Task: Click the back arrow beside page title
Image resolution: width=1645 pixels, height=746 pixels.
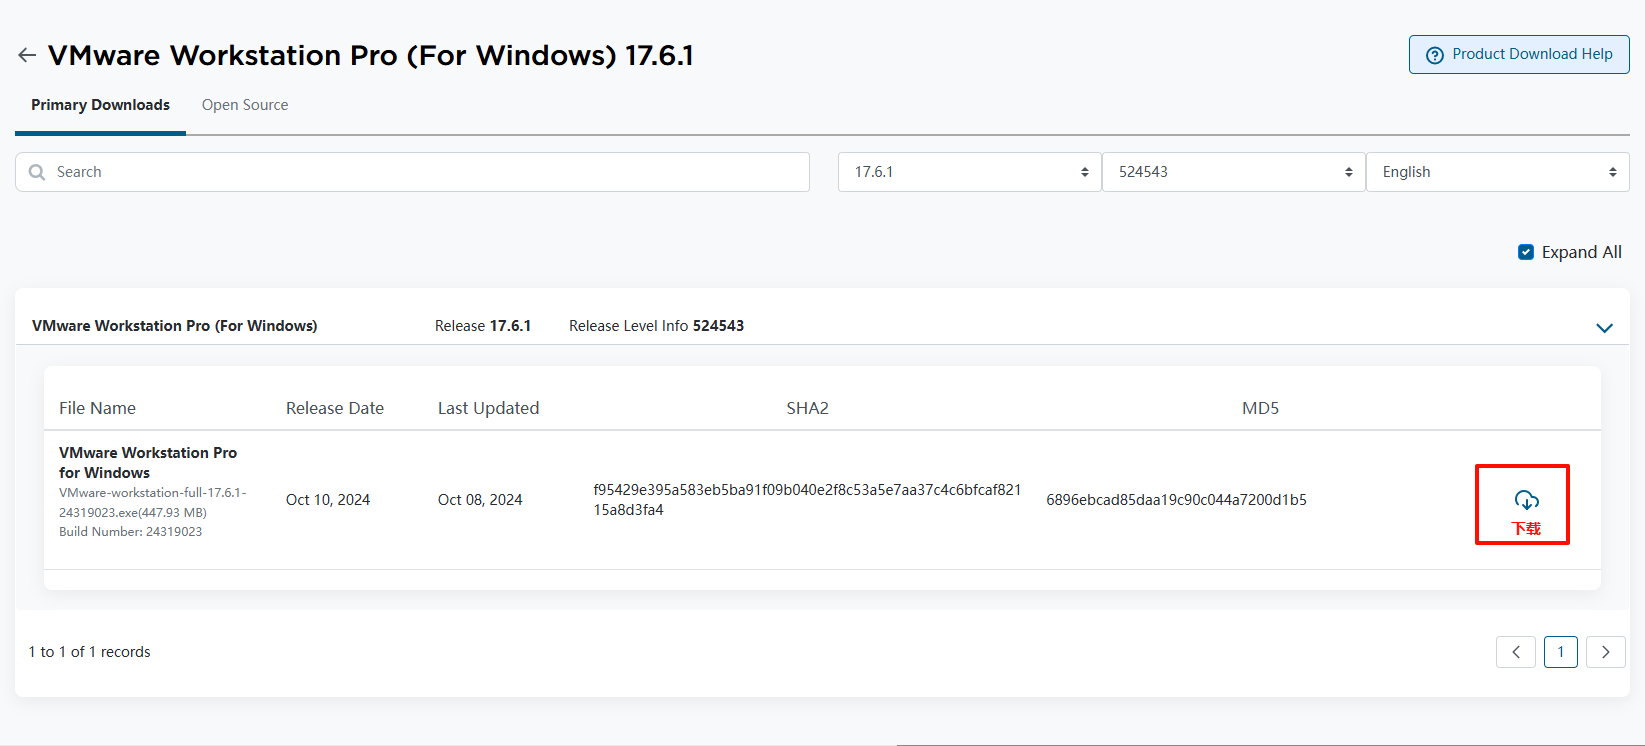Action: (27, 56)
